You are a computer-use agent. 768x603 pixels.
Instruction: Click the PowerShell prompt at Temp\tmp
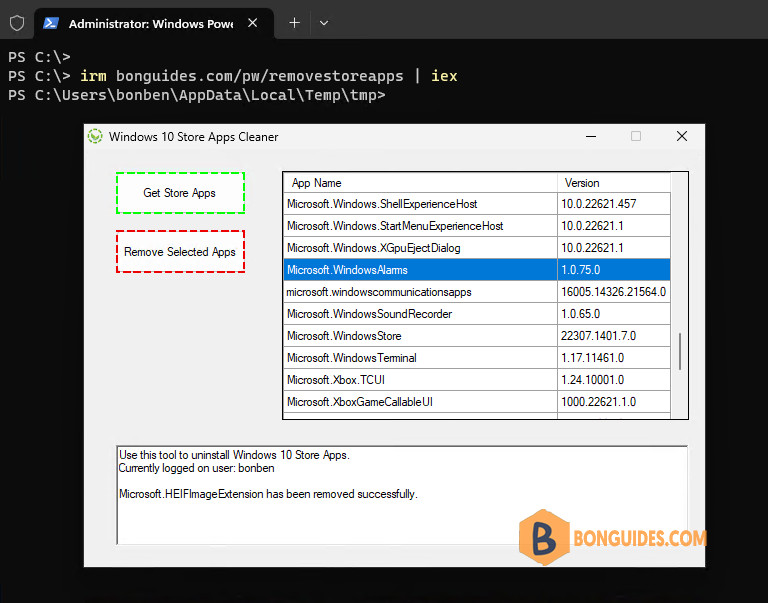click(x=196, y=95)
